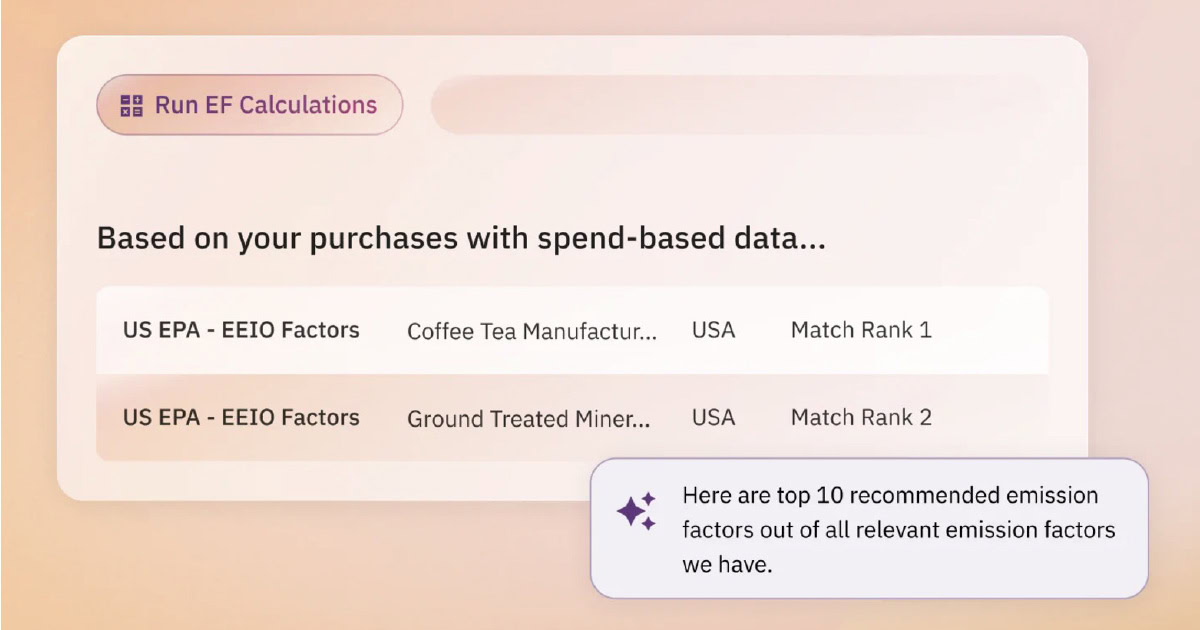The image size is (1200, 630).
Task: Choose the Match Rank 2 cell
Action: (x=861, y=417)
